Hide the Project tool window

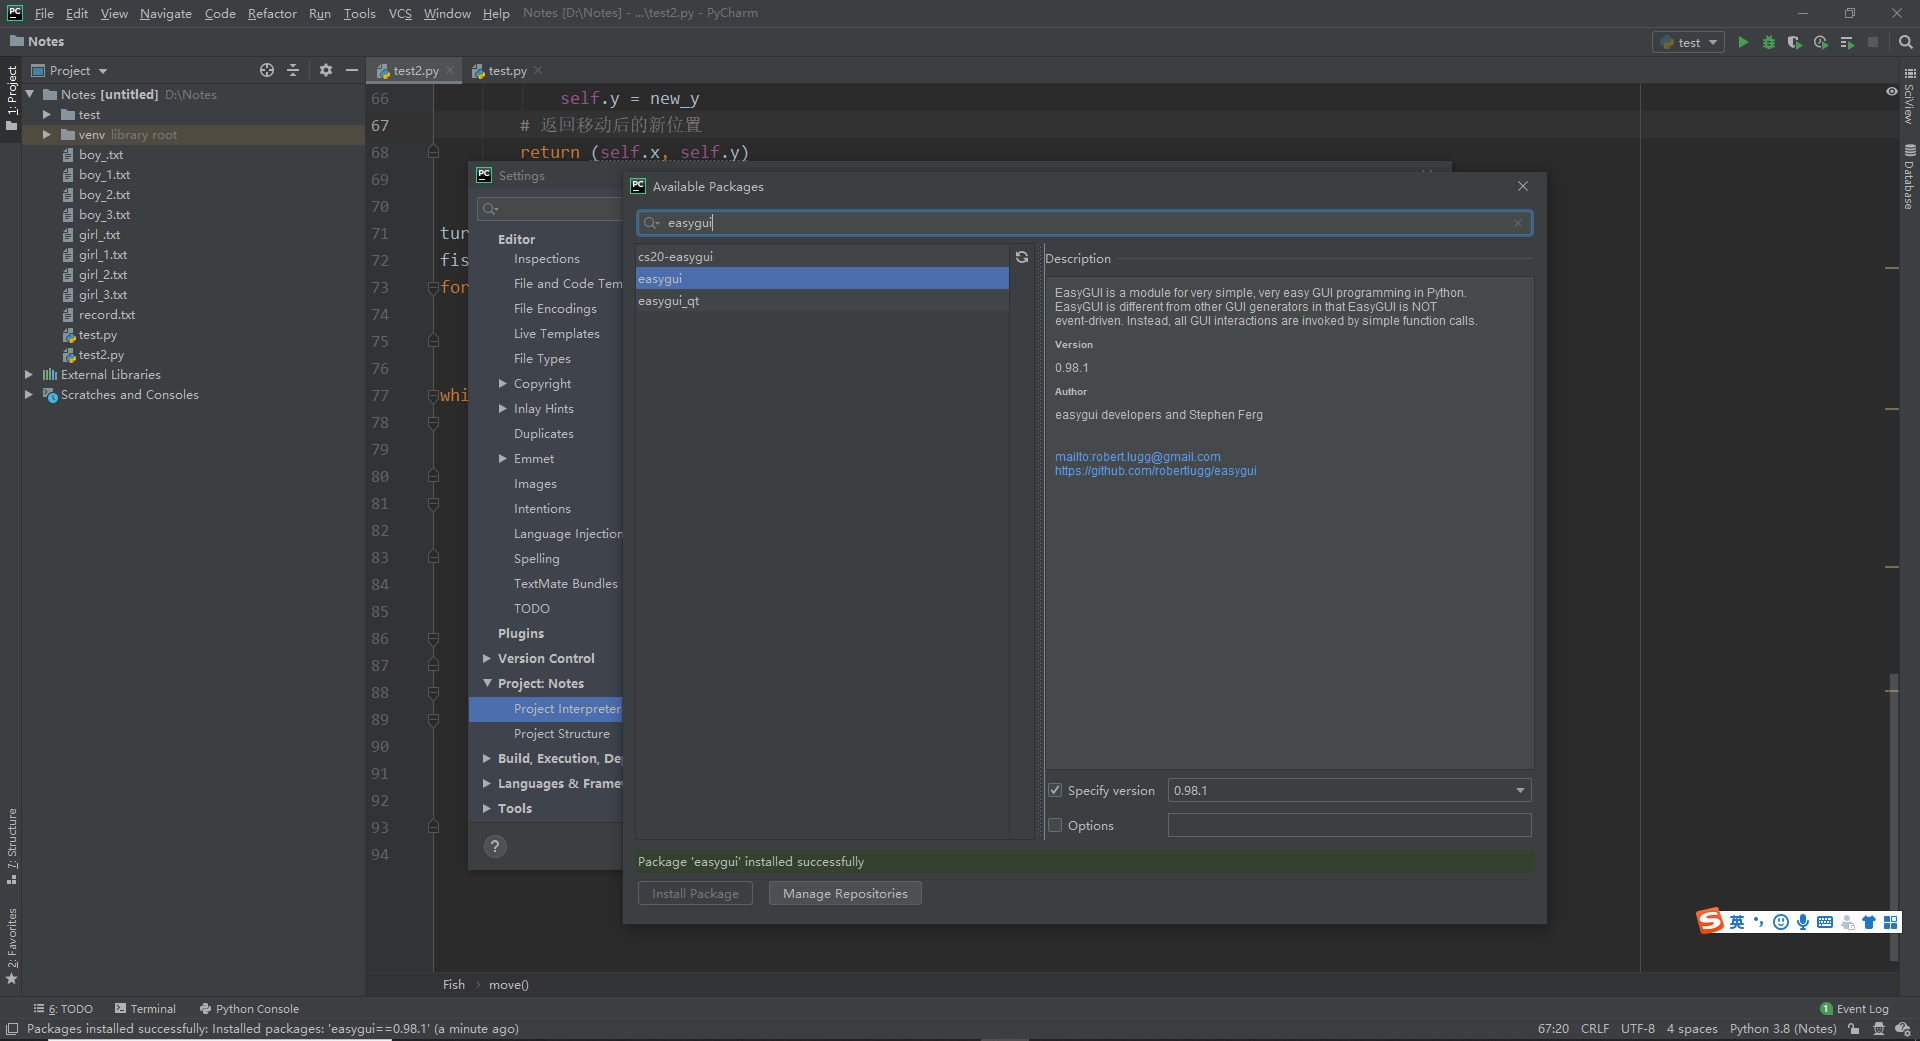pyautogui.click(x=352, y=70)
